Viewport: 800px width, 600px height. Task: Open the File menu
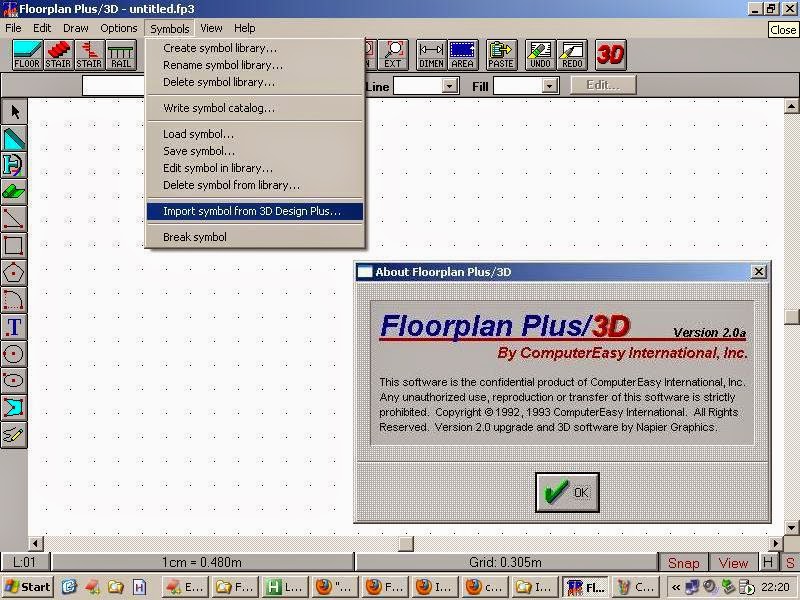[13, 28]
